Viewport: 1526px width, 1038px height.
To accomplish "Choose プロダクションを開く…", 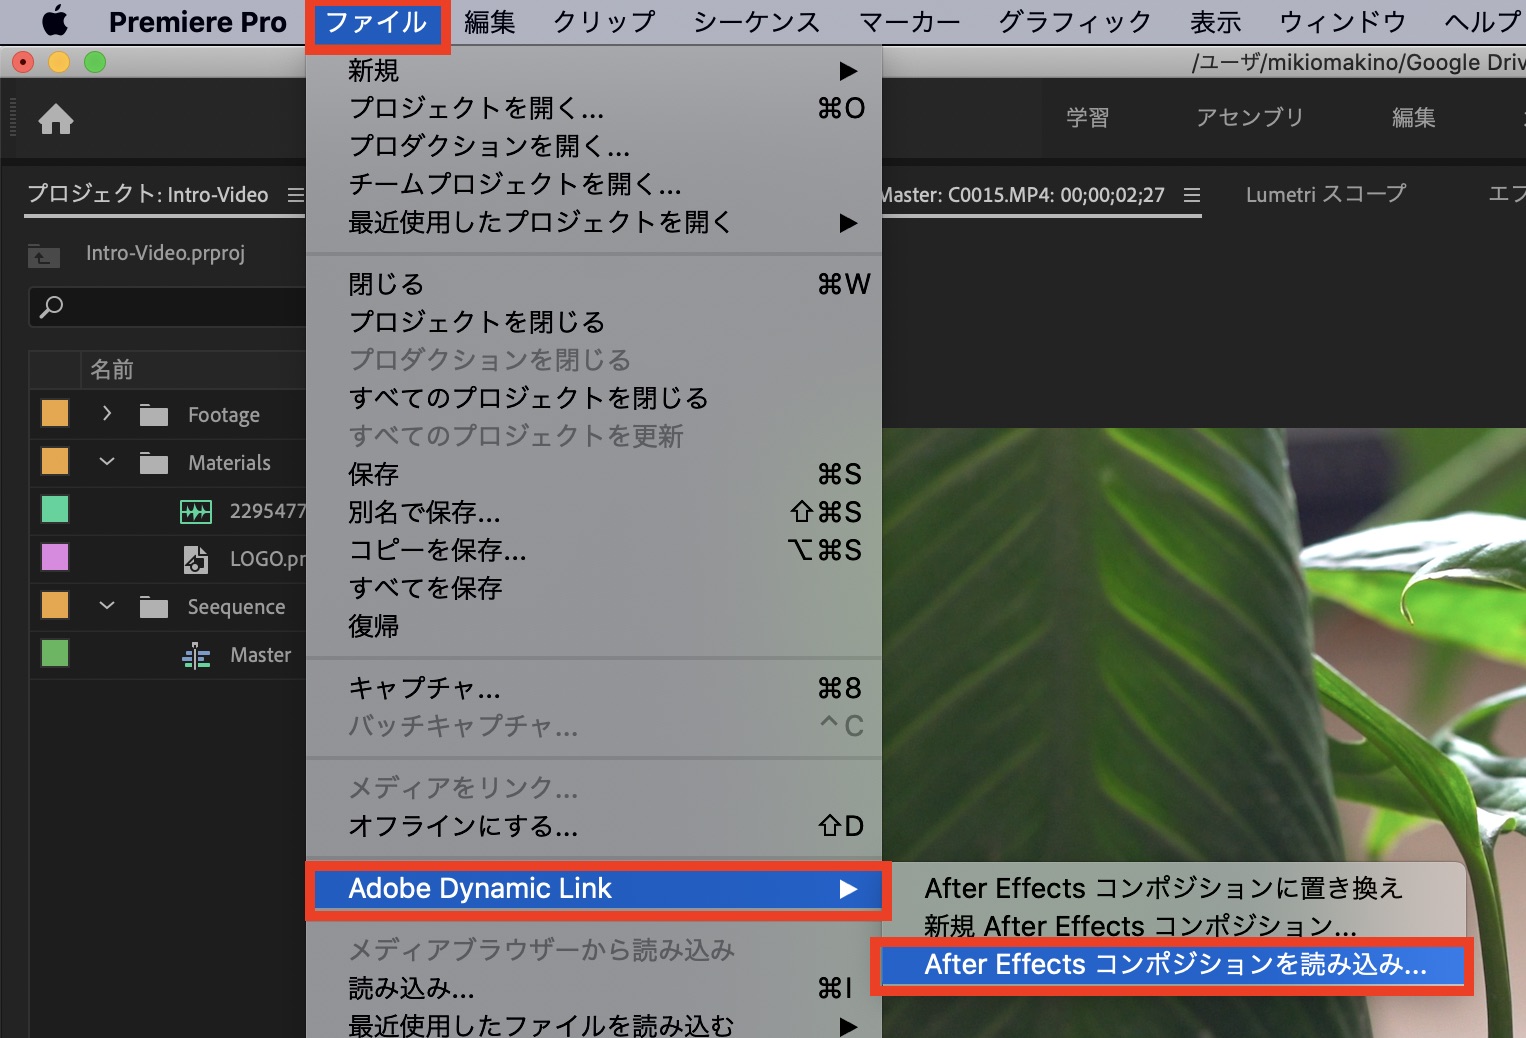I will [x=594, y=146].
